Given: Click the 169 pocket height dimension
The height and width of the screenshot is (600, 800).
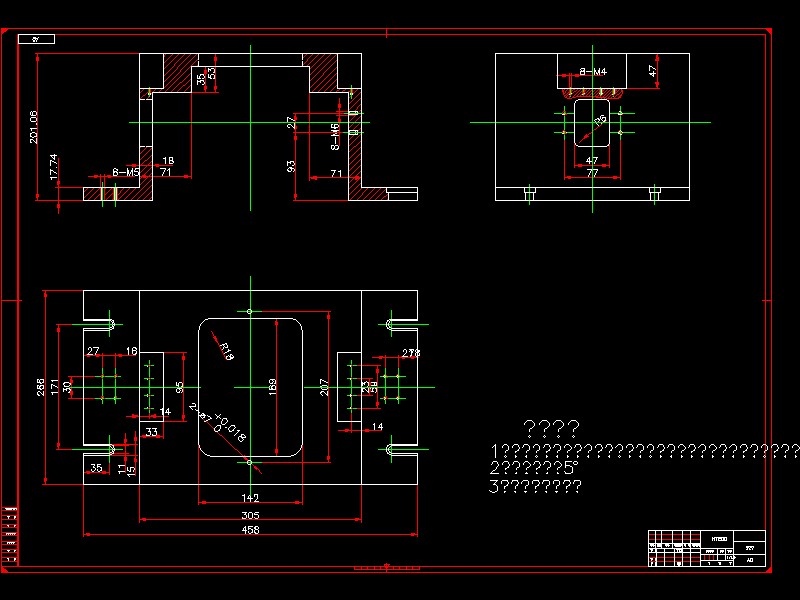Looking at the screenshot, I should click(272, 387).
